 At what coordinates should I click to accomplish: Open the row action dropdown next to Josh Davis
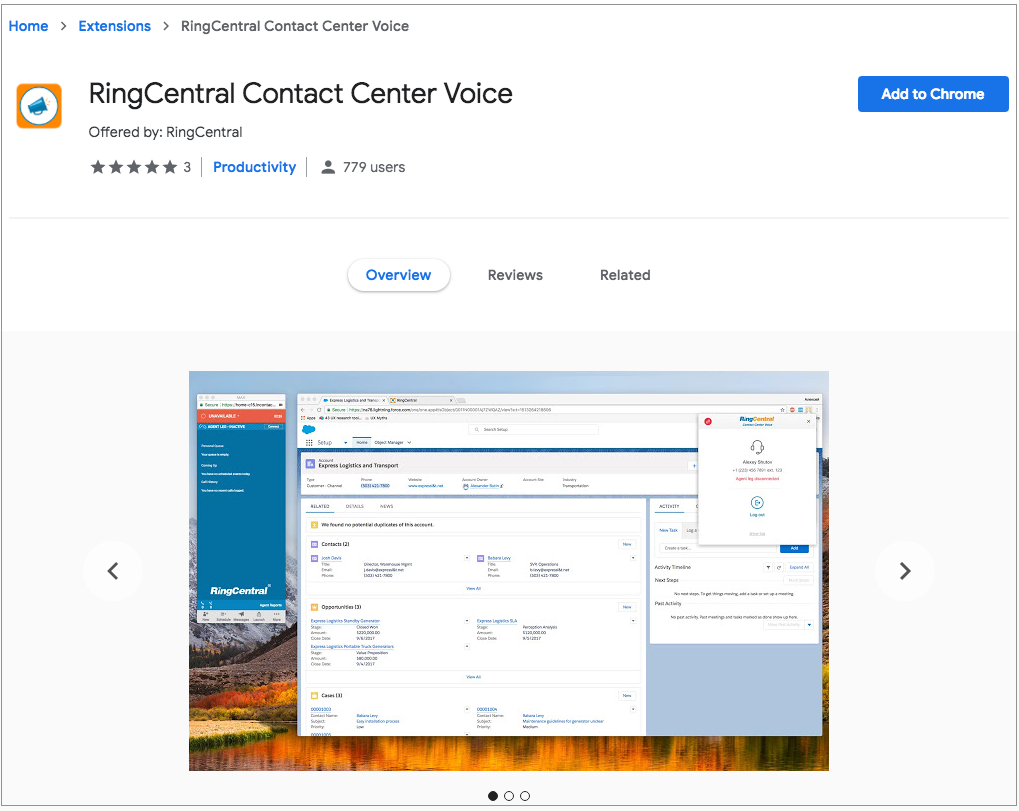(466, 556)
